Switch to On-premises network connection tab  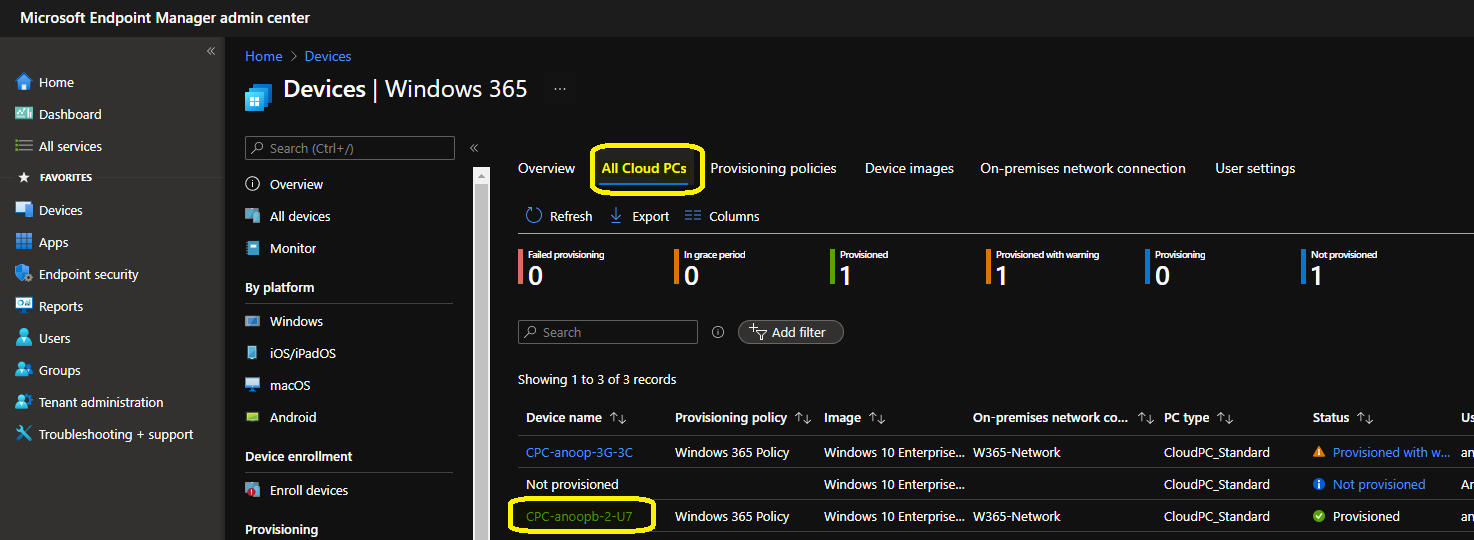pyautogui.click(x=1083, y=168)
